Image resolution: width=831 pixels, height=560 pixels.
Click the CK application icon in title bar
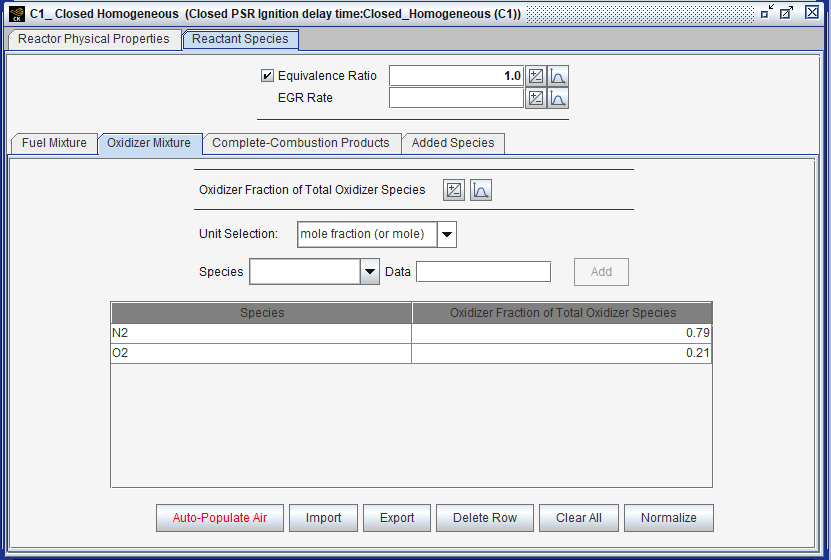pyautogui.click(x=17, y=14)
